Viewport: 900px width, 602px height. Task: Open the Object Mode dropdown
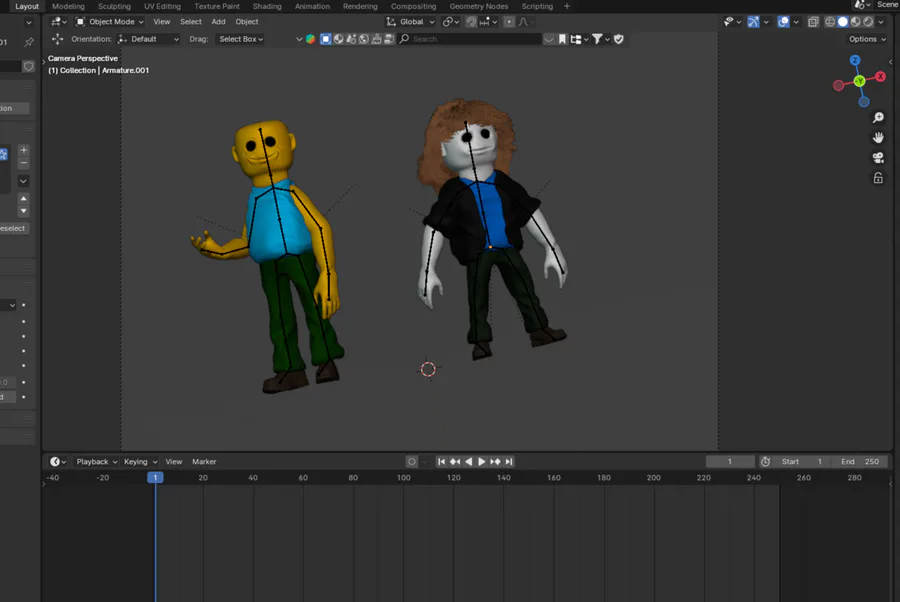110,22
